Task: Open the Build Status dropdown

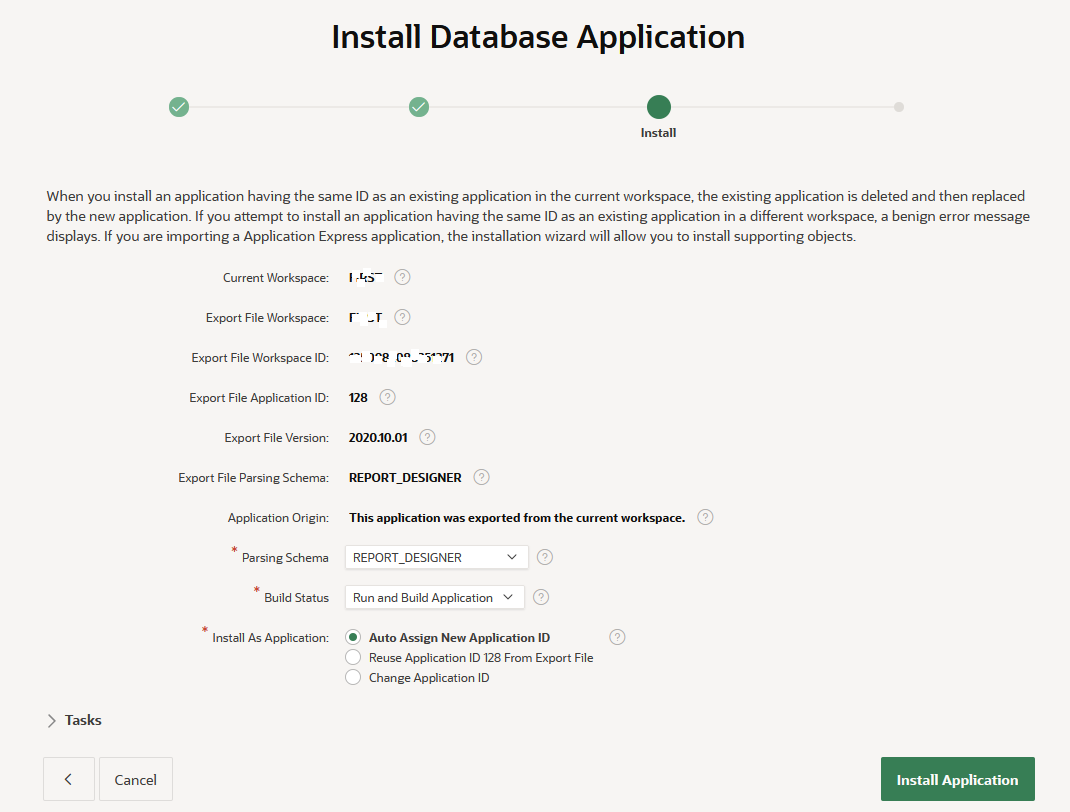Action: (x=434, y=597)
